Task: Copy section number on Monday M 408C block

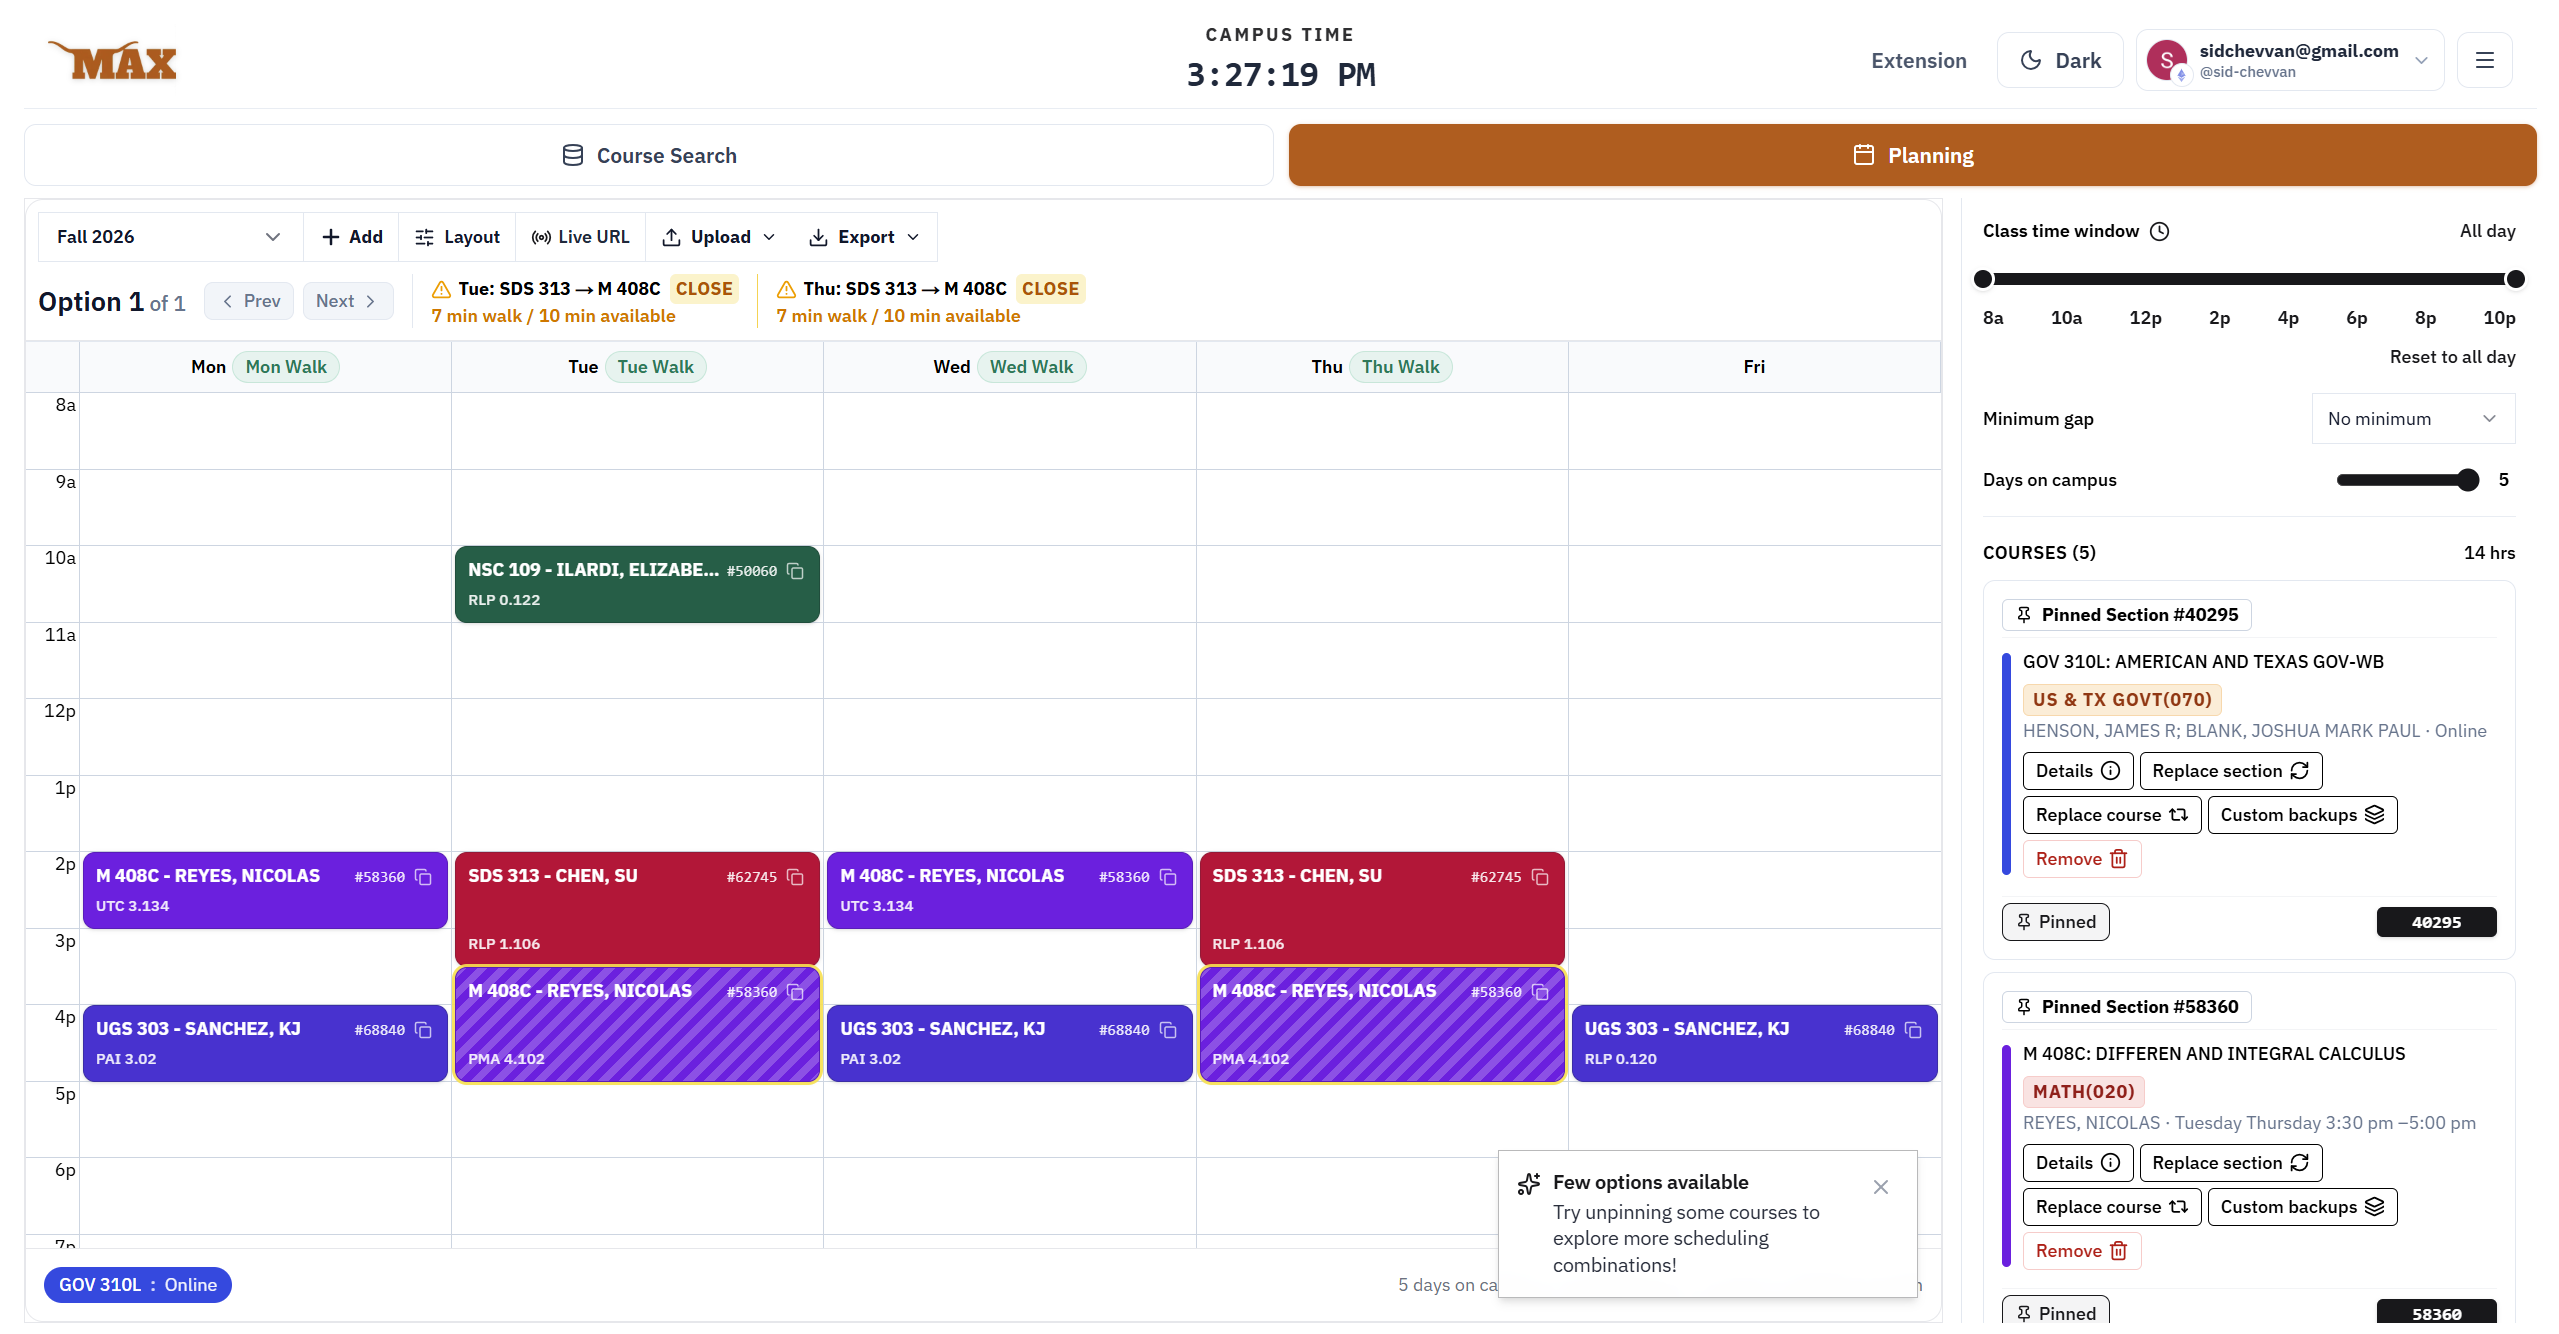Action: [x=423, y=877]
